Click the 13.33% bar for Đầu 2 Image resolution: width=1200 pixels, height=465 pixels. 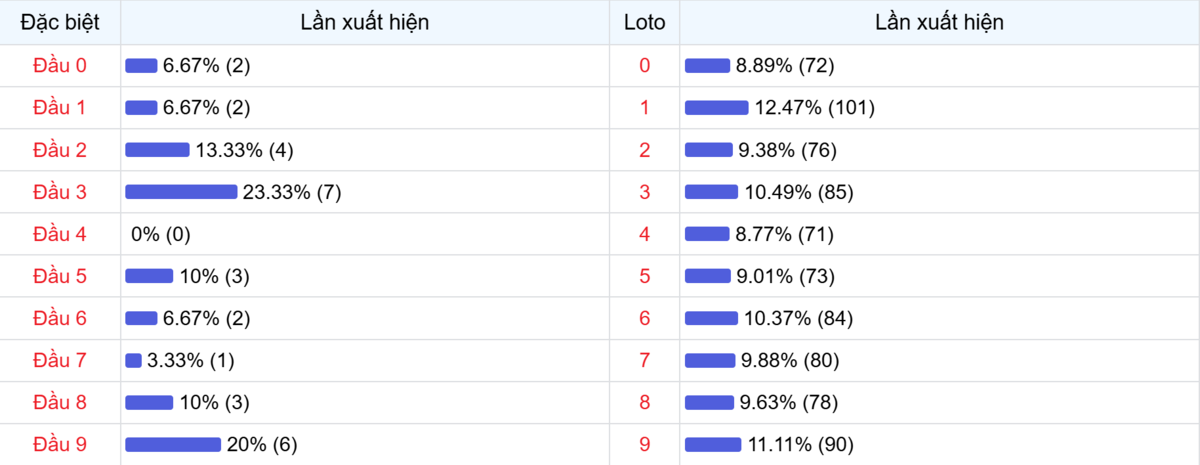click(157, 150)
